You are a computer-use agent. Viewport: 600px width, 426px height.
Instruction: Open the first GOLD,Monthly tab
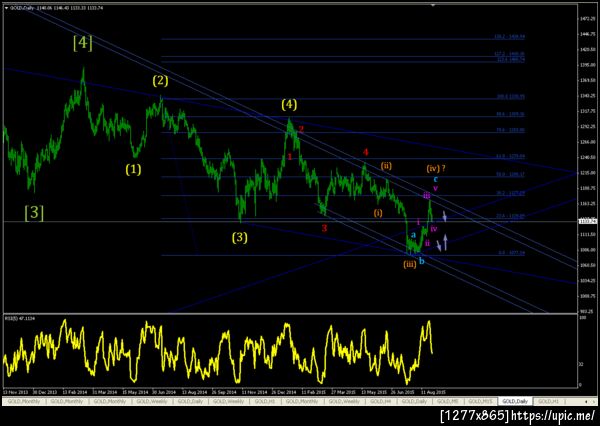coord(23,401)
